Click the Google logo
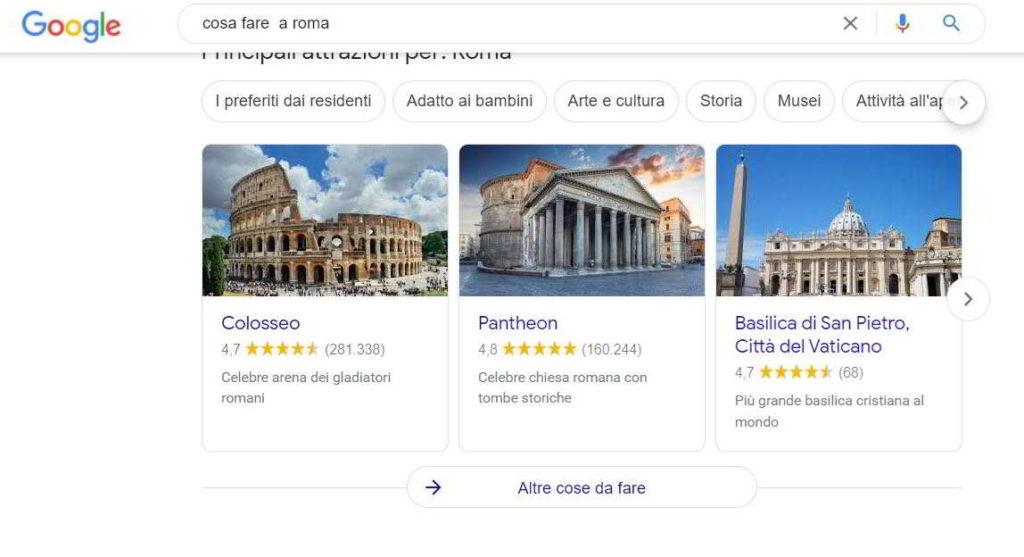Image resolution: width=1024 pixels, height=557 pixels. (71, 25)
